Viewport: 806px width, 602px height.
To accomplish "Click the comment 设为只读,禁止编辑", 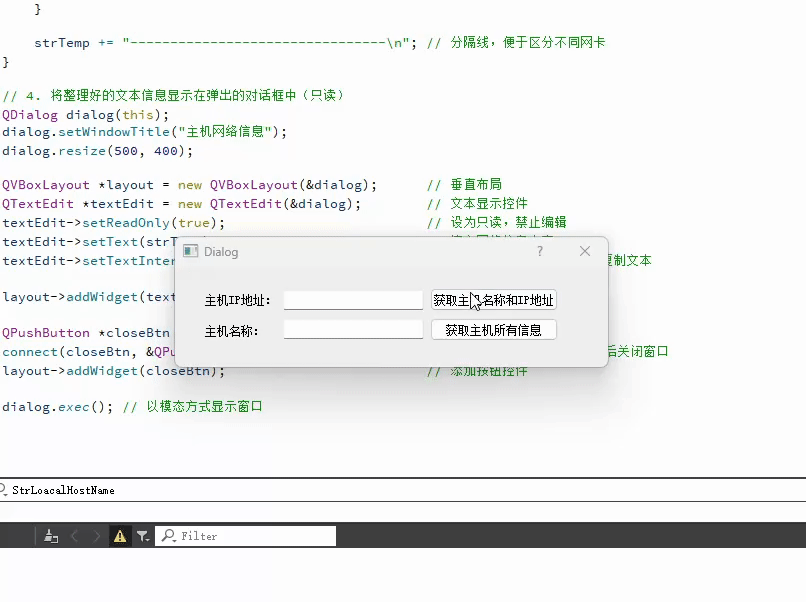I will point(508,222).
